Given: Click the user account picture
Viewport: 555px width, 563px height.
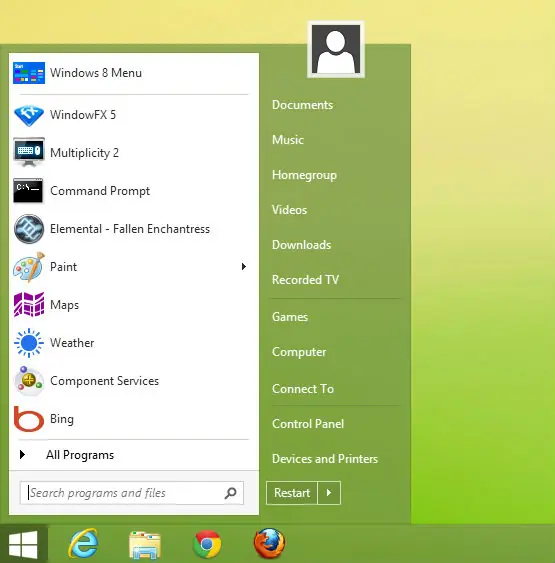Looking at the screenshot, I should (x=336, y=49).
